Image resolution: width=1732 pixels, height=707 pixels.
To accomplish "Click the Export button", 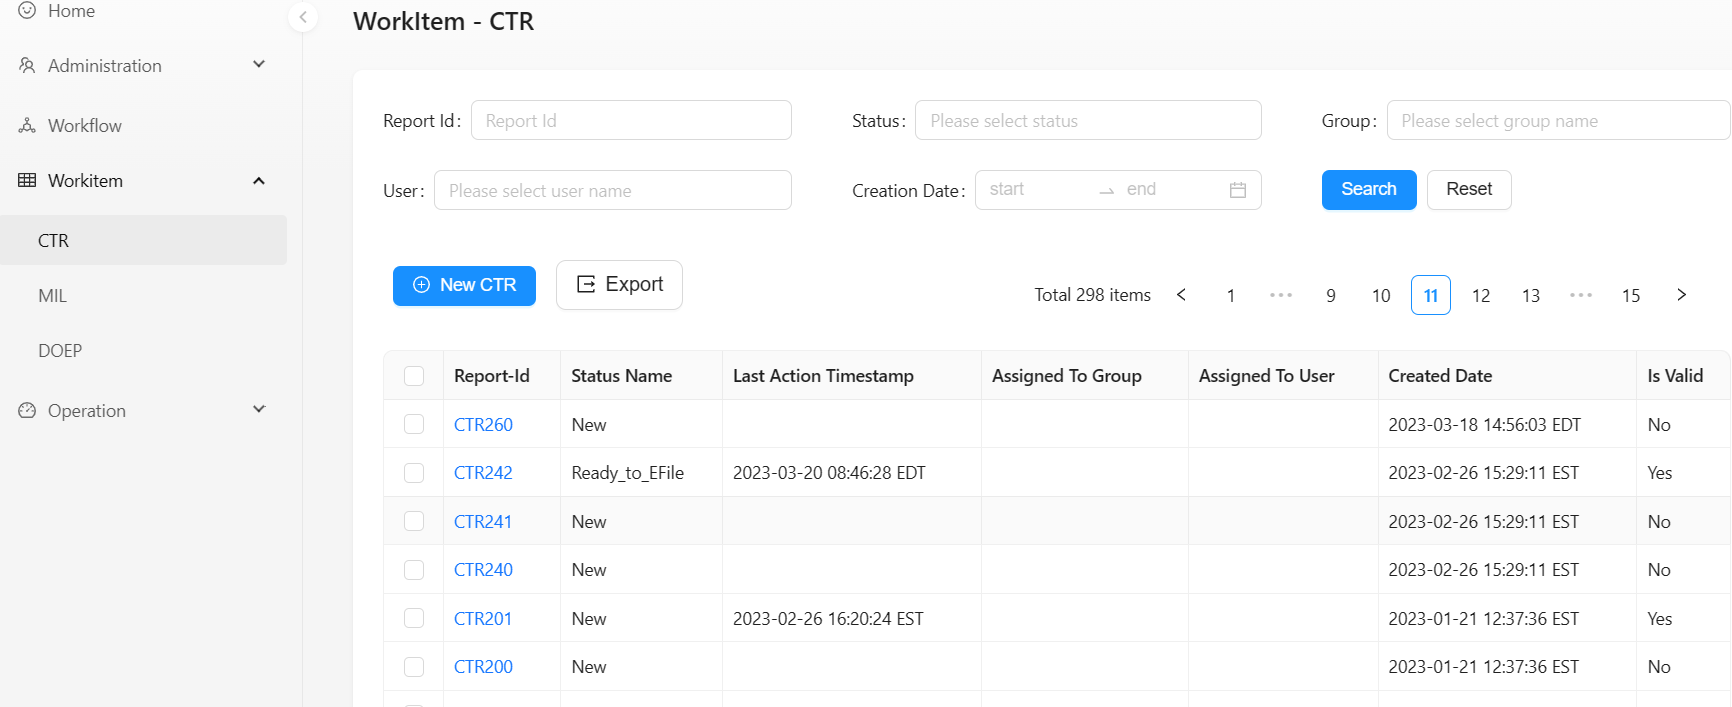I will coord(619,285).
